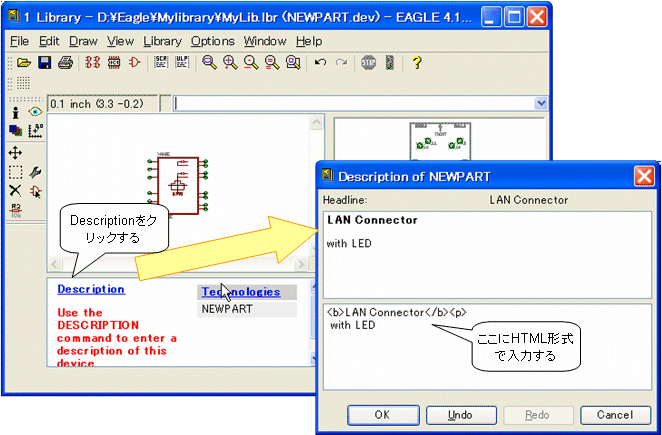Image resolution: width=662 pixels, height=435 pixels.
Task: Open the File menu
Action: [x=19, y=41]
